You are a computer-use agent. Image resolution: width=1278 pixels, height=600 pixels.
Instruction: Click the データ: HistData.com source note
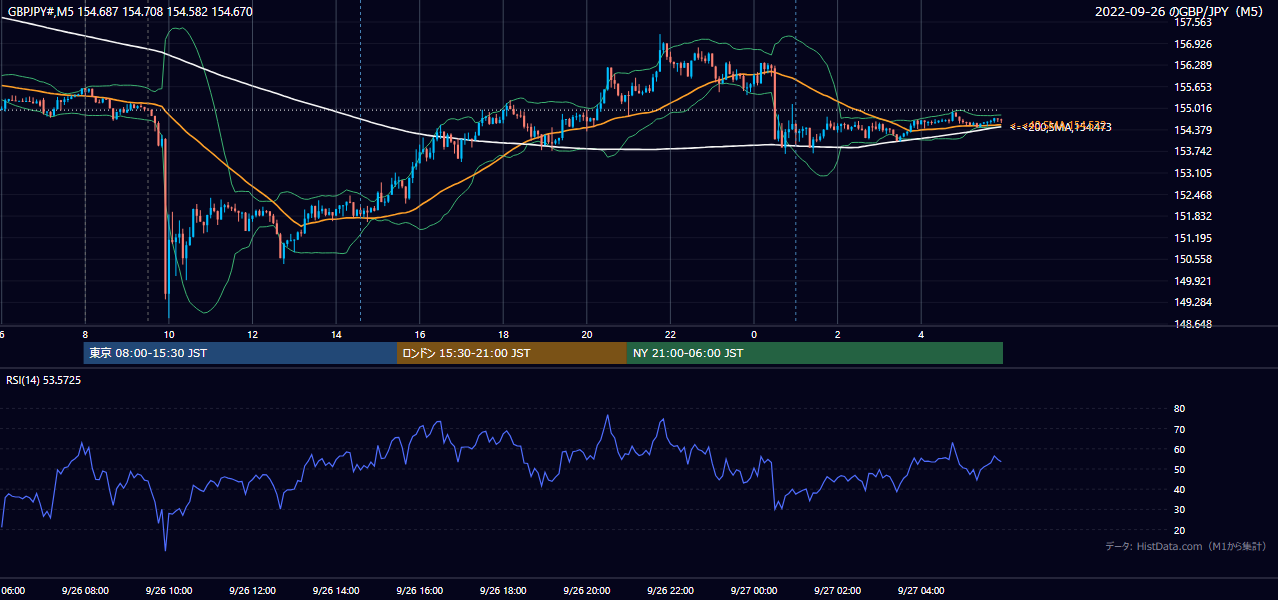(x=1186, y=546)
